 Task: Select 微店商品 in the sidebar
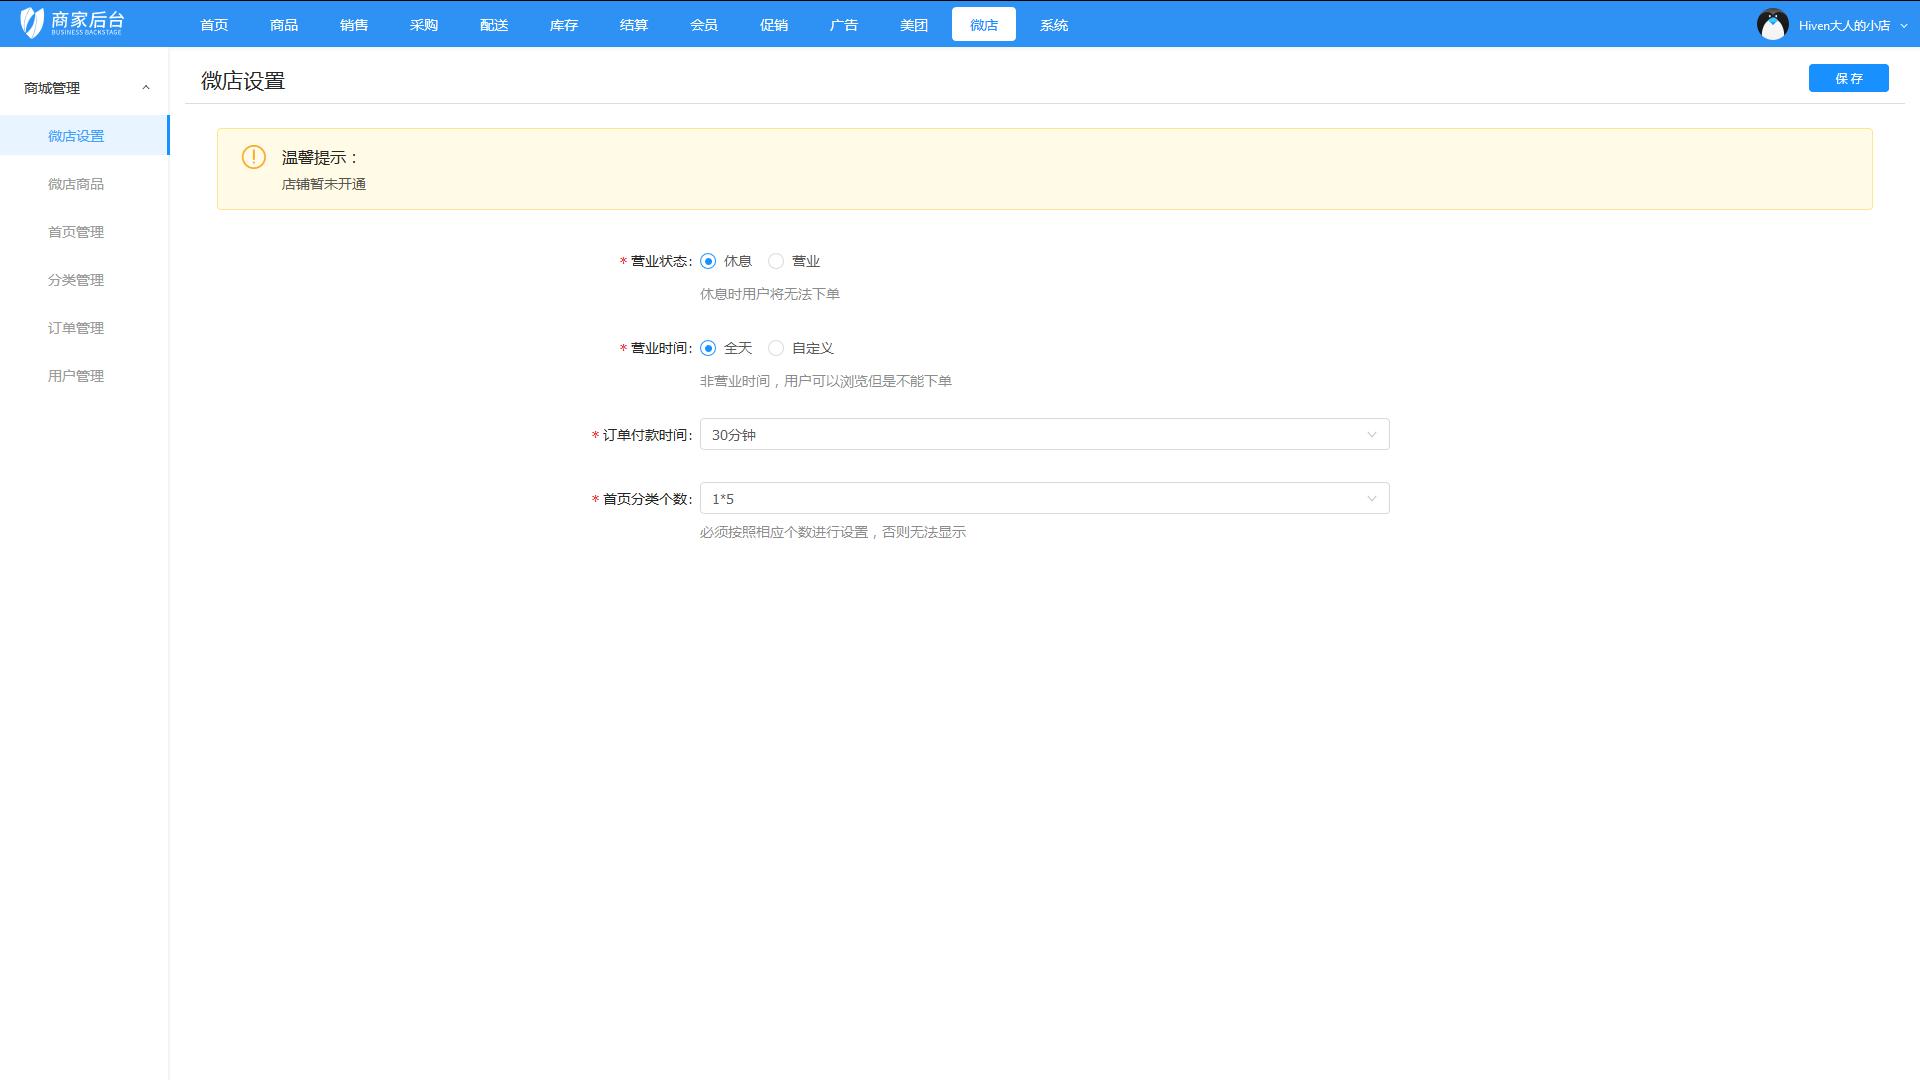(75, 183)
